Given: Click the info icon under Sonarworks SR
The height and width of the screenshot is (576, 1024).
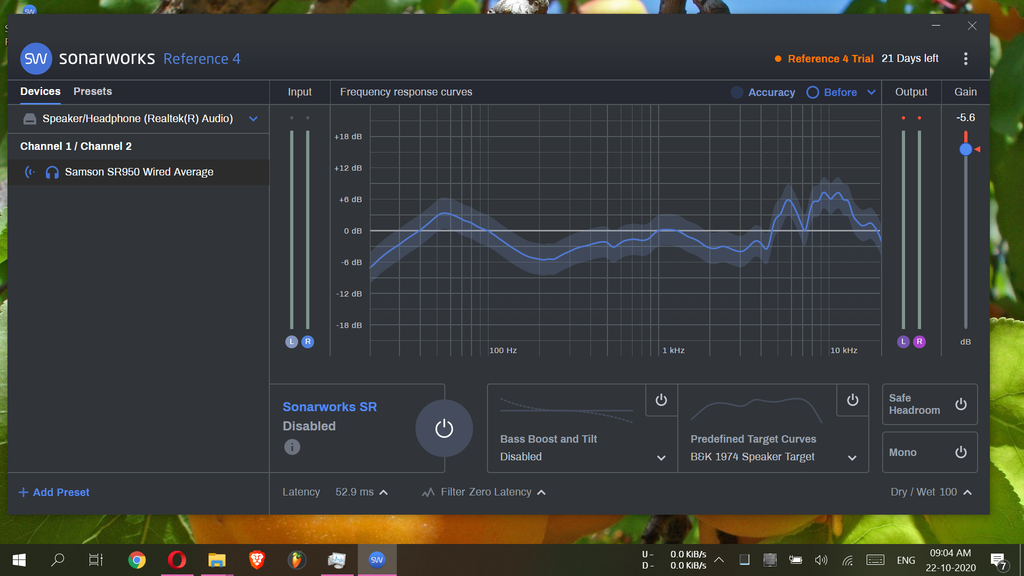Looking at the screenshot, I should [292, 447].
